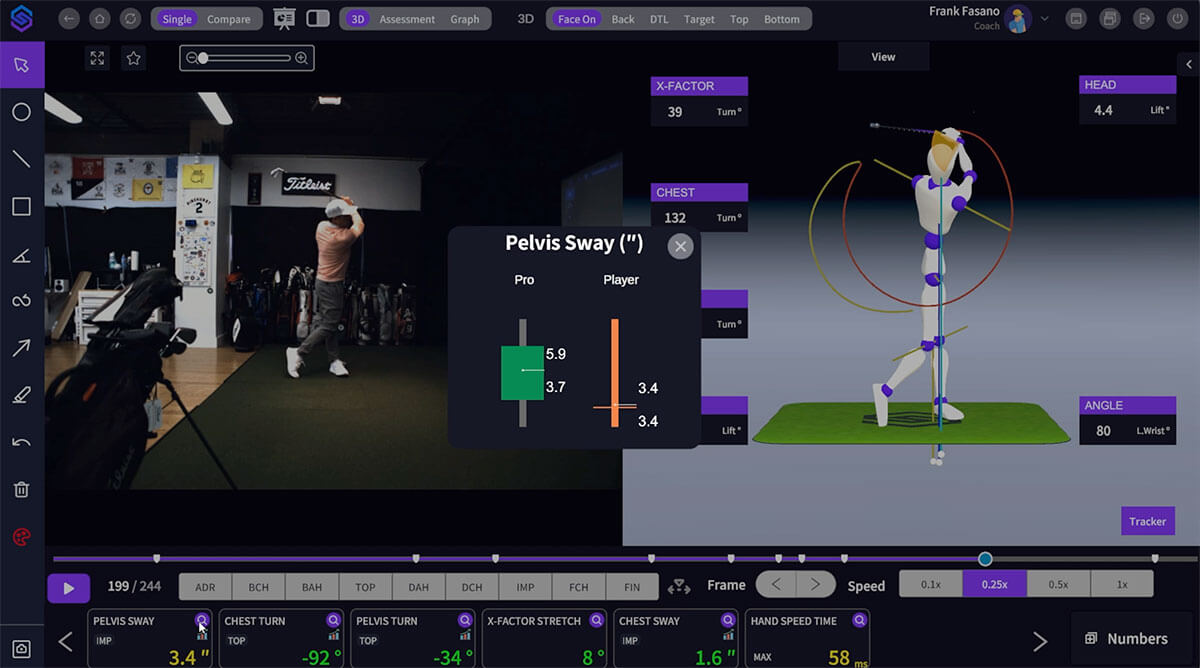Switch to the Graph tab
Image resolution: width=1200 pixels, height=668 pixels.
point(464,18)
